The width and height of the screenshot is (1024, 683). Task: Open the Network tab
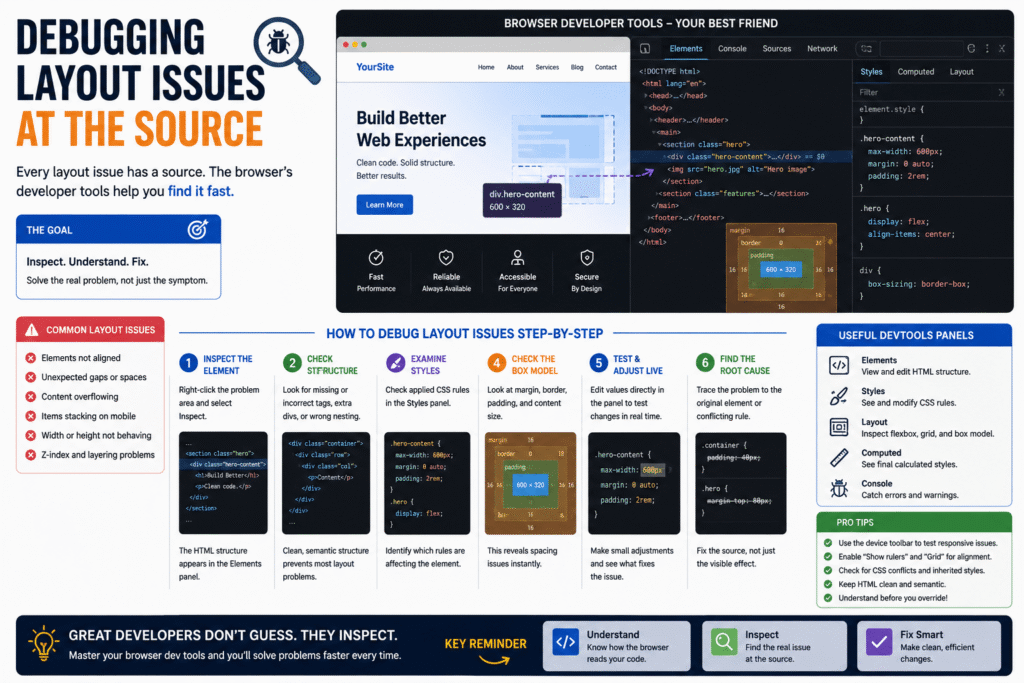point(822,49)
